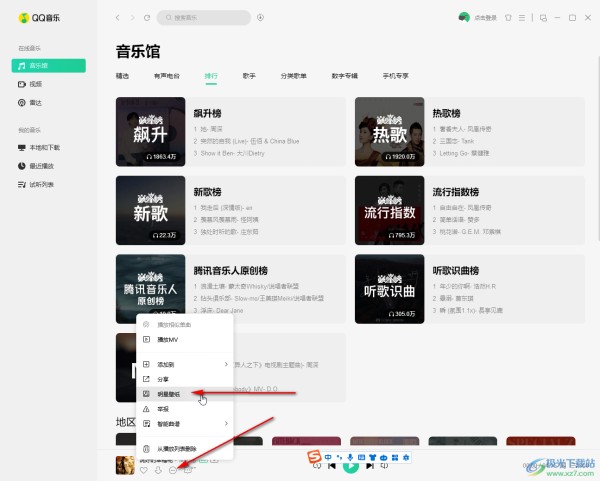Open 流行指数榜 chart title
600x481 pixels.
(x=456, y=192)
